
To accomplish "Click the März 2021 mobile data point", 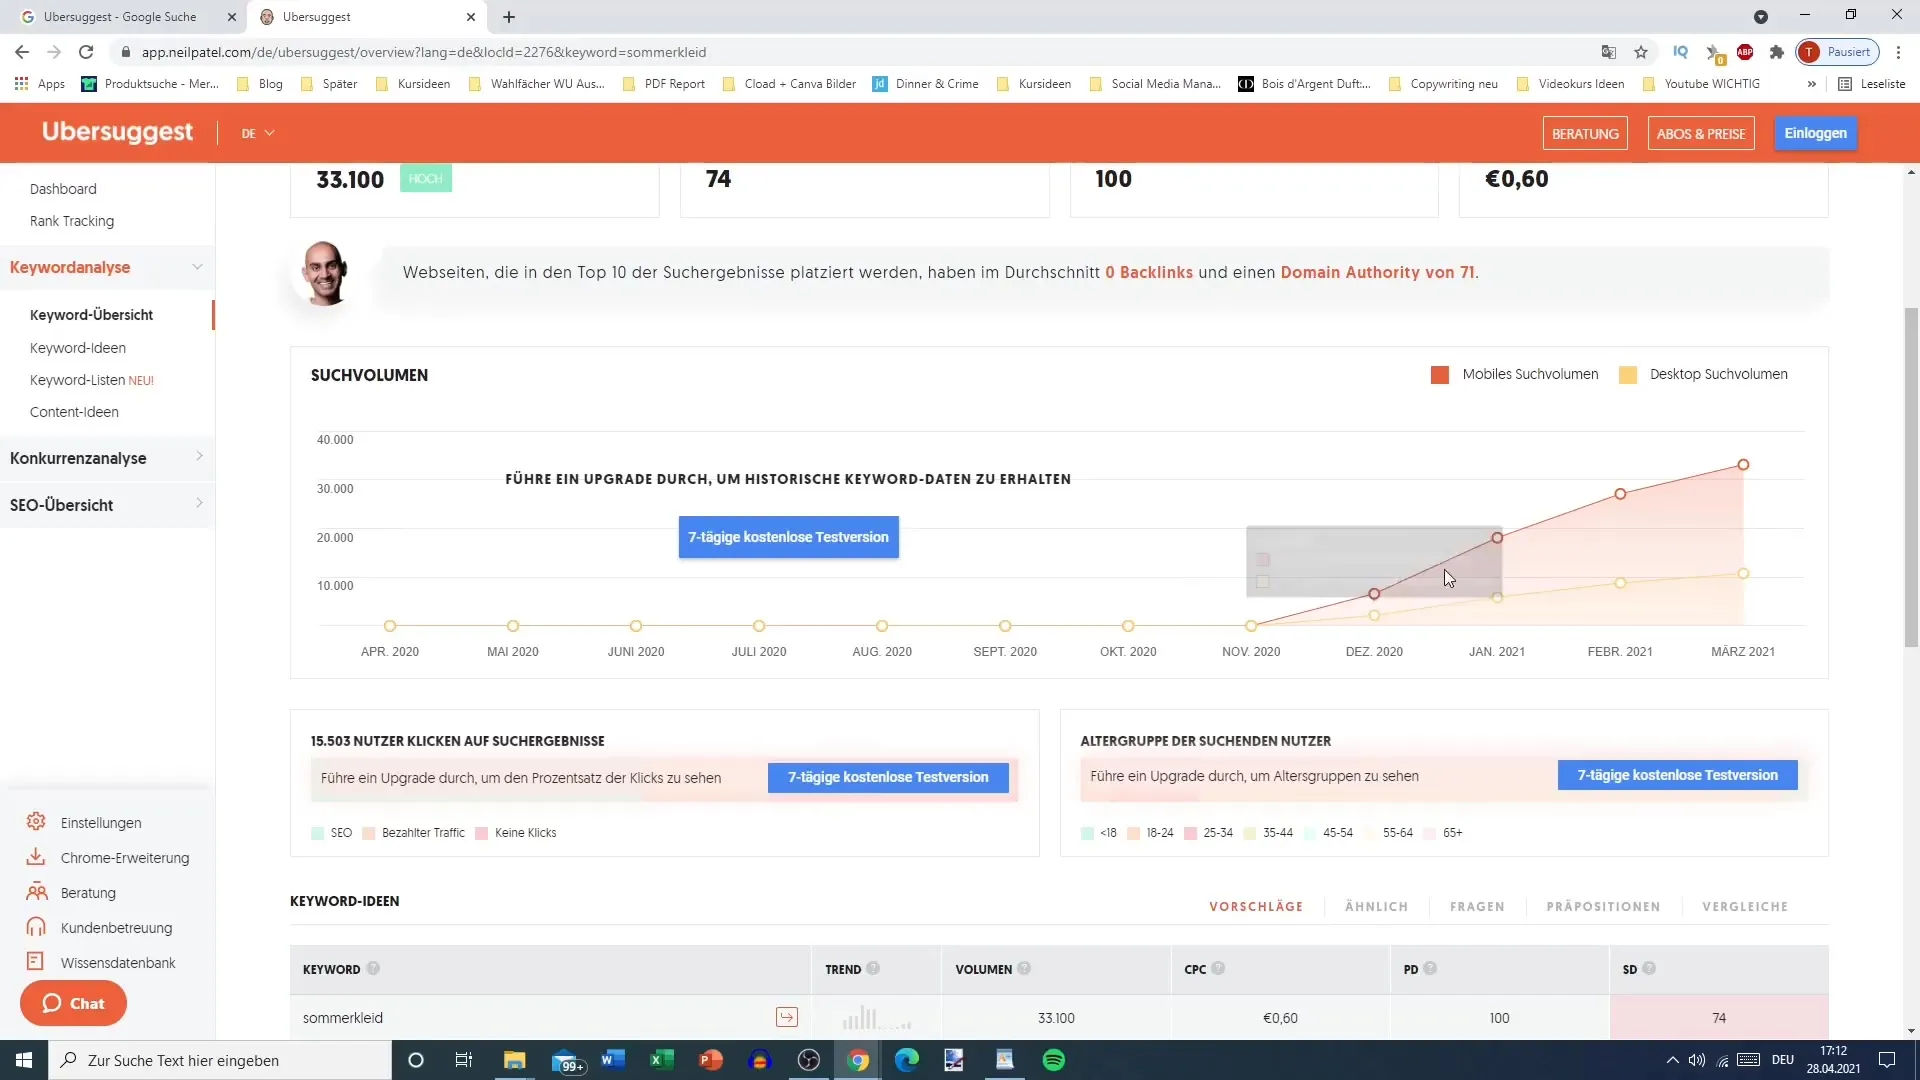I will tap(1743, 465).
